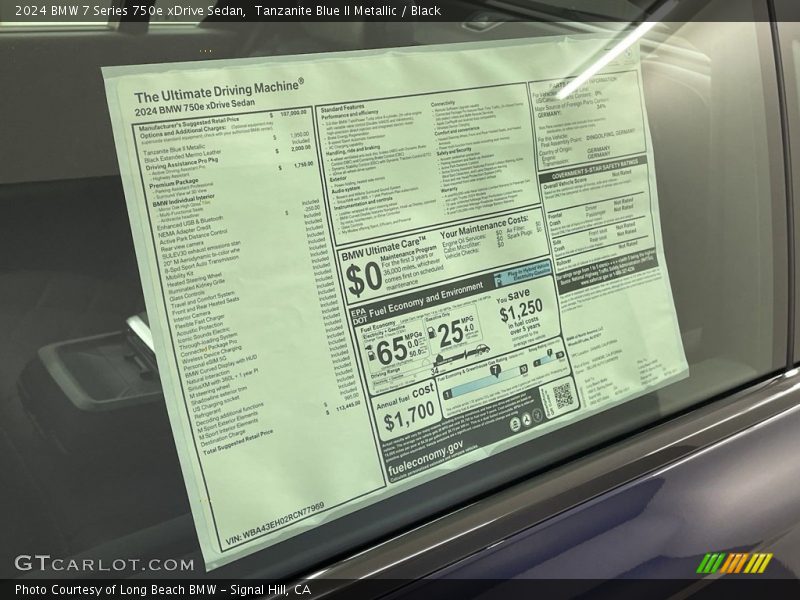Click the fueleconomy.gov web address

point(426,458)
